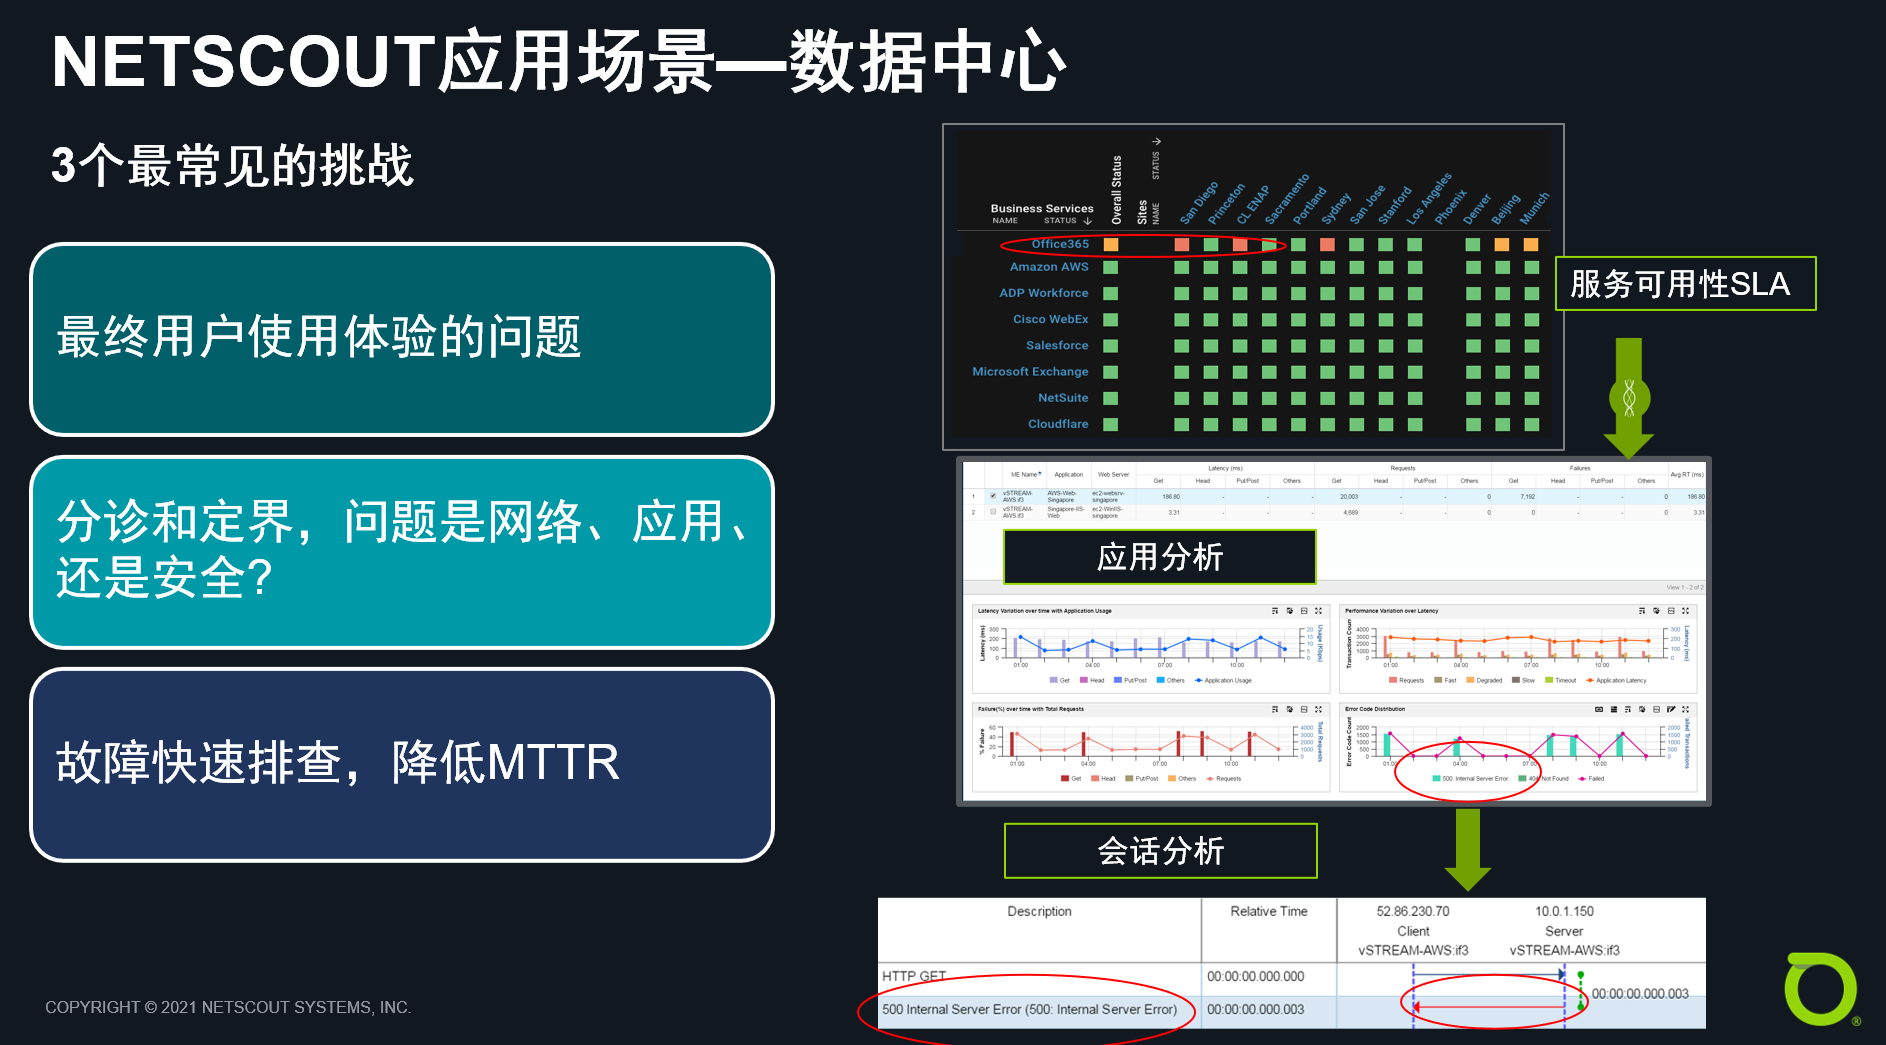Open the ADP Workforce service link
This screenshot has width=1886, height=1045.
(1044, 293)
